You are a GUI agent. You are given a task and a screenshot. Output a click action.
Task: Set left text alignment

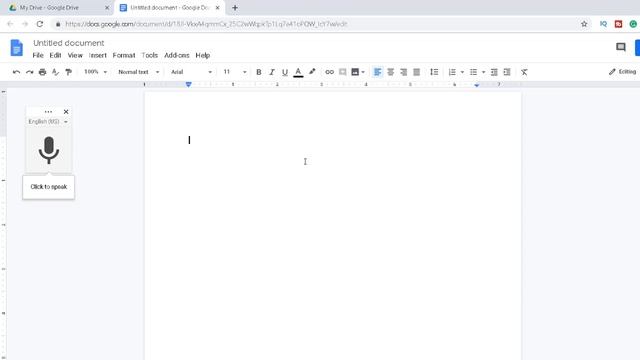tap(378, 72)
